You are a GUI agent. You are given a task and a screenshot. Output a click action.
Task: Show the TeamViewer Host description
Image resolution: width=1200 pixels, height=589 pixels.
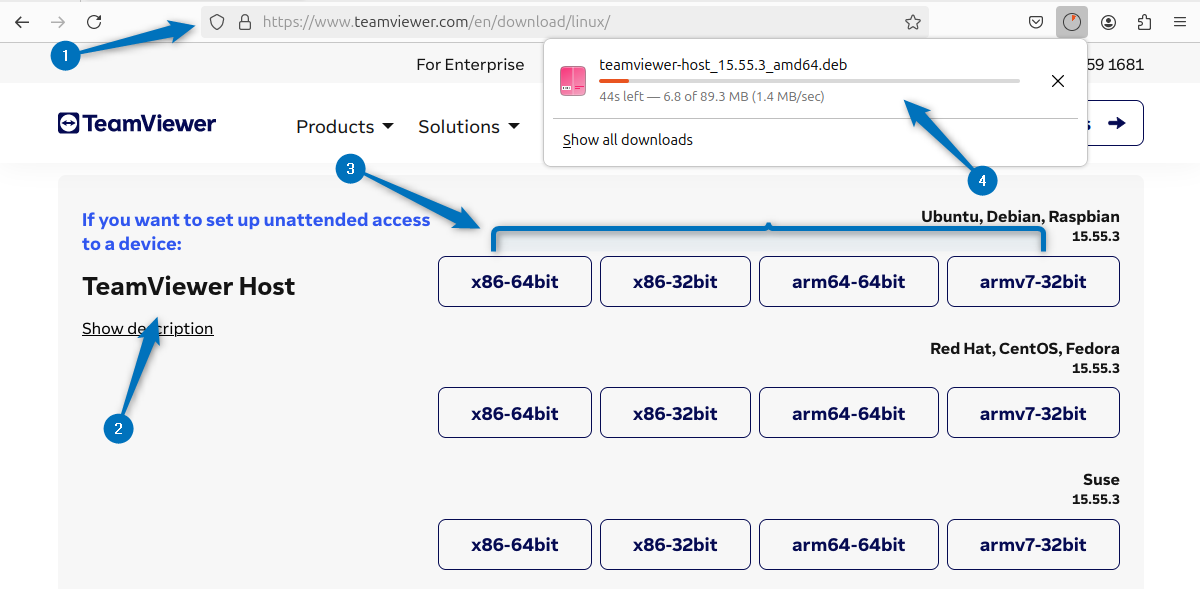click(148, 328)
